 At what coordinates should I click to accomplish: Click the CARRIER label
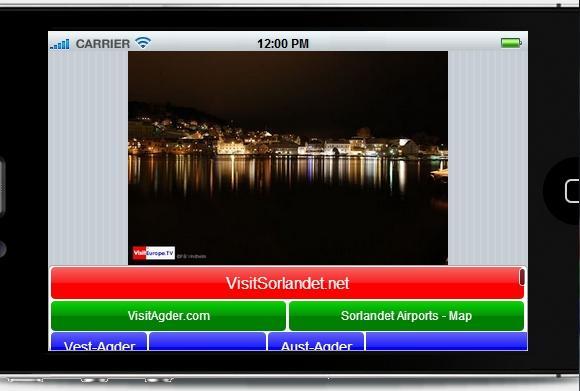coord(103,44)
